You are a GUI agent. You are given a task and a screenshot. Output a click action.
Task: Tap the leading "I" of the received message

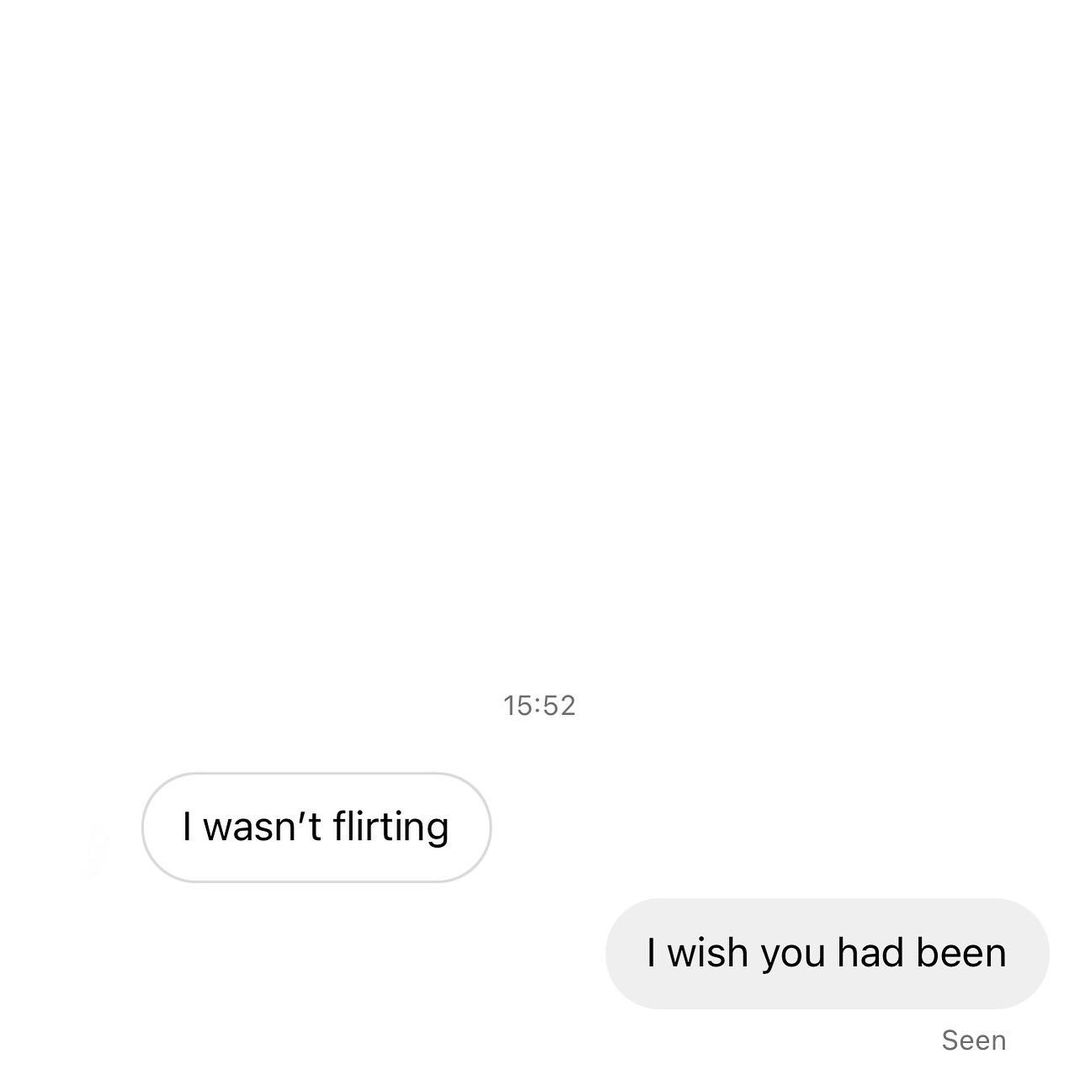(187, 827)
